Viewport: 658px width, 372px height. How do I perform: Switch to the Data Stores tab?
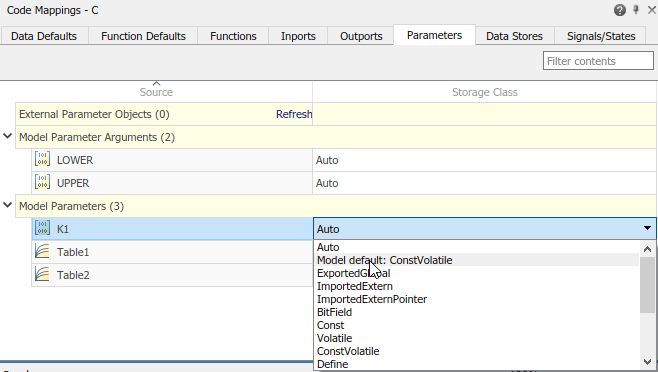[514, 36]
